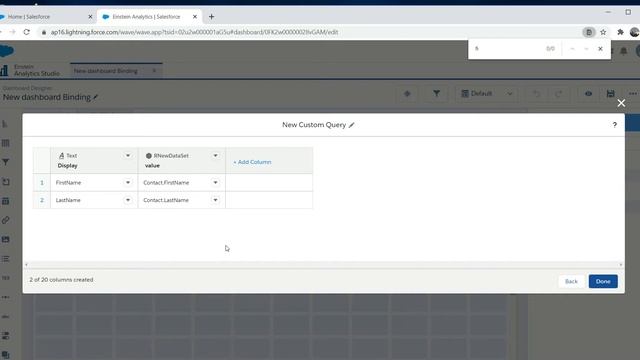Click the Analytics Studio logo icon
This screenshot has height=360, width=640.
click(x=4, y=70)
